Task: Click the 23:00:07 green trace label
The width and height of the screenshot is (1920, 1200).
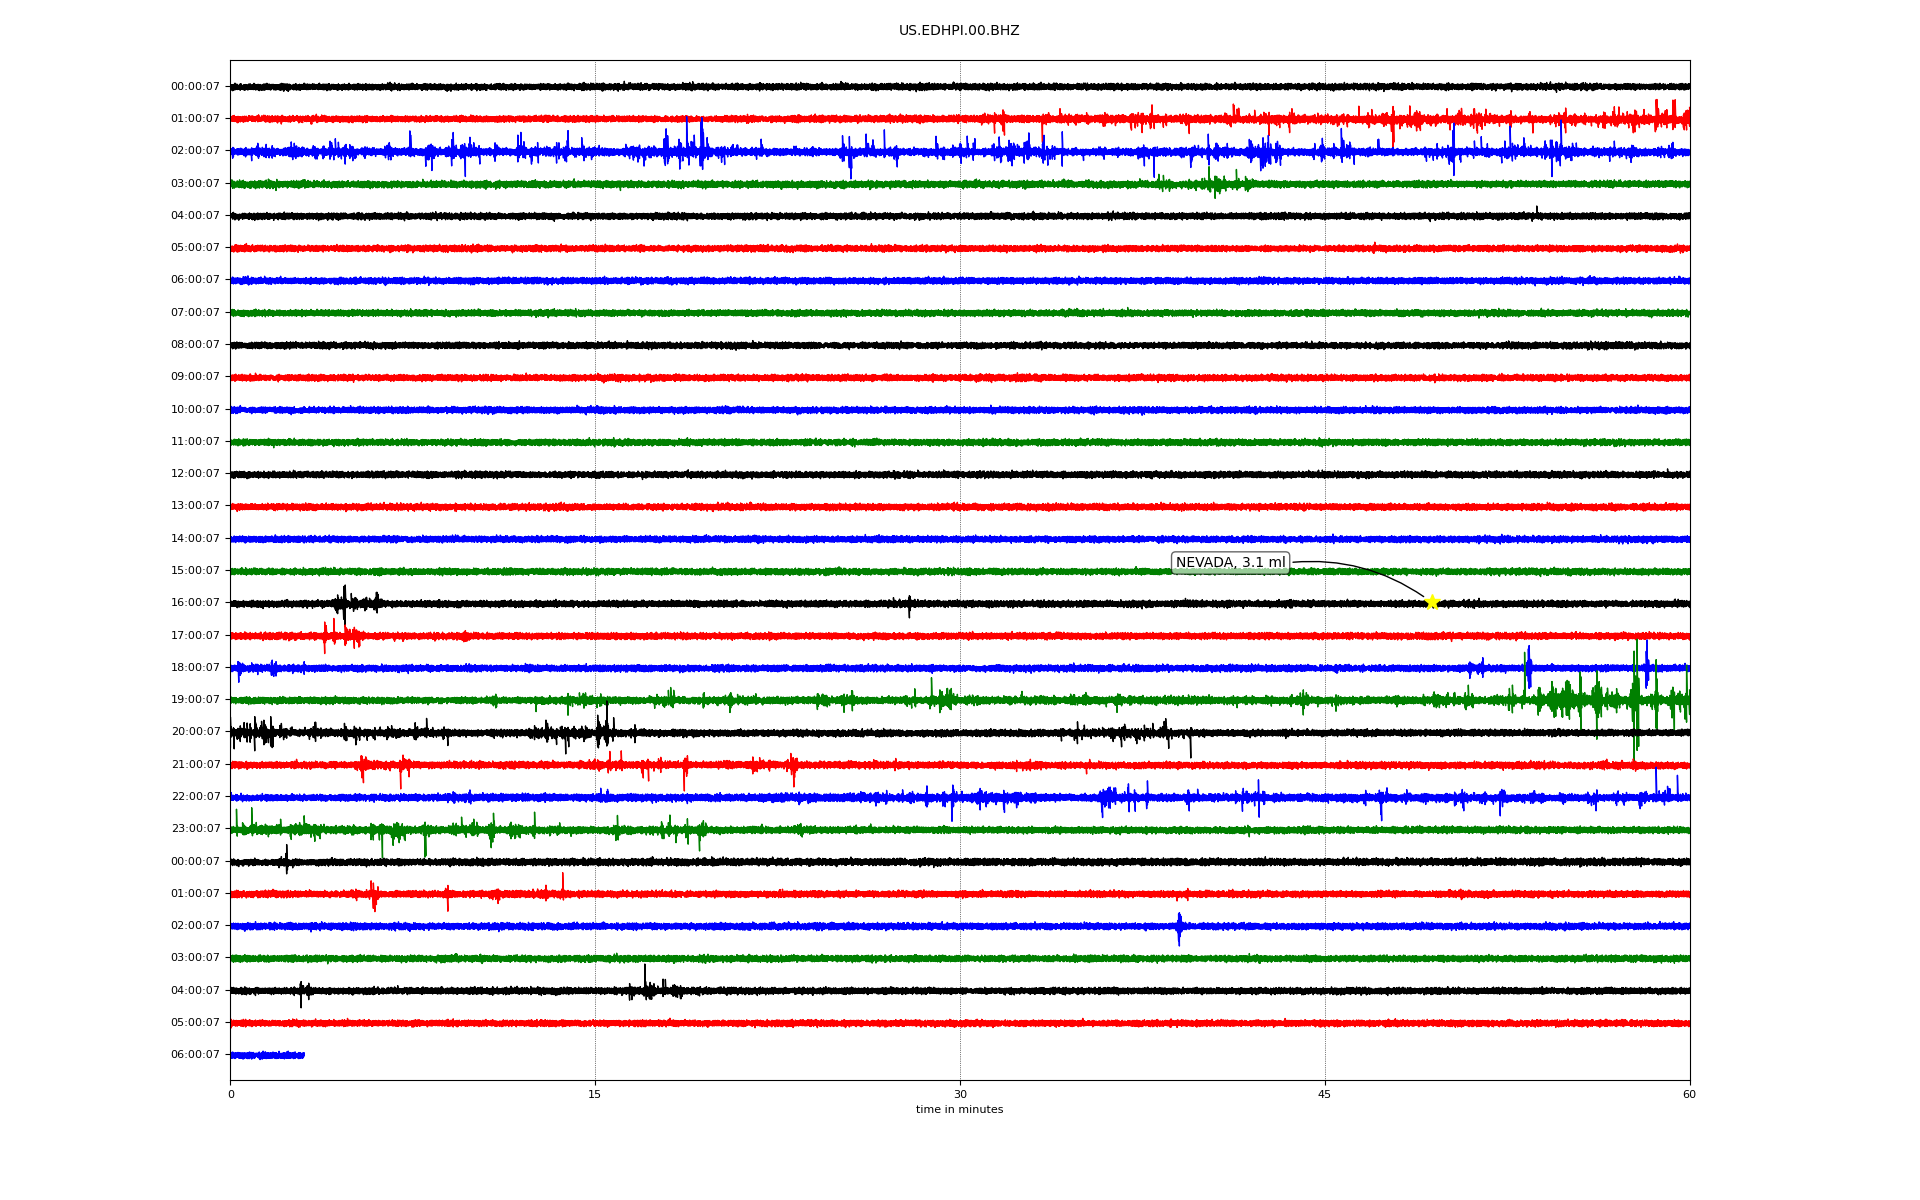Action: click(x=195, y=829)
